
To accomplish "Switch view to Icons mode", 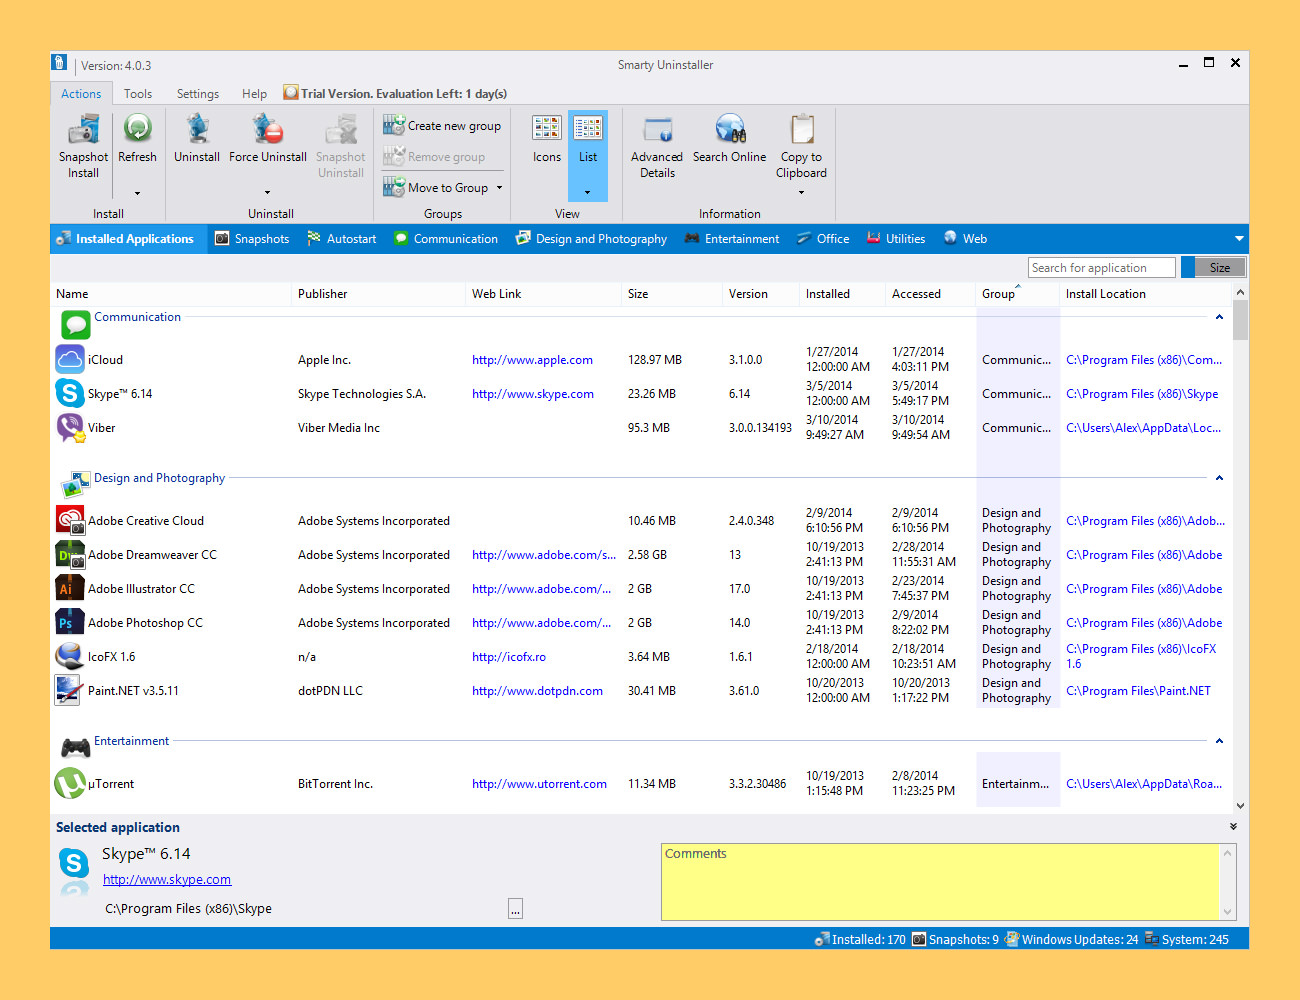I will [x=546, y=140].
